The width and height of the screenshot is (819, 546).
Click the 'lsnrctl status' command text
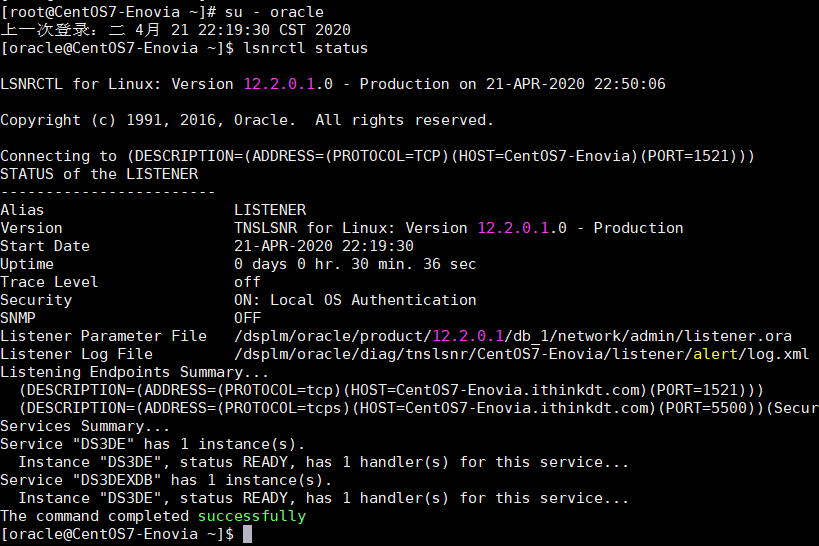click(x=306, y=48)
